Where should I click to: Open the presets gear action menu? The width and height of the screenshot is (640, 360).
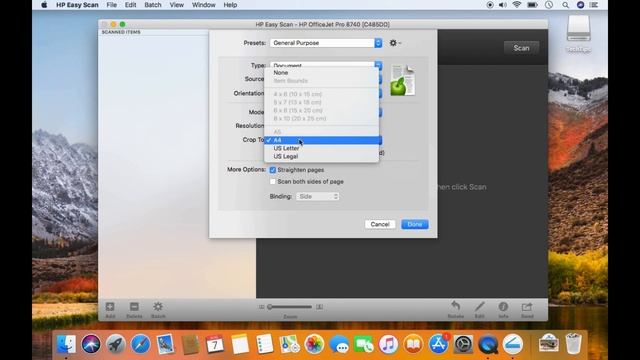(395, 43)
